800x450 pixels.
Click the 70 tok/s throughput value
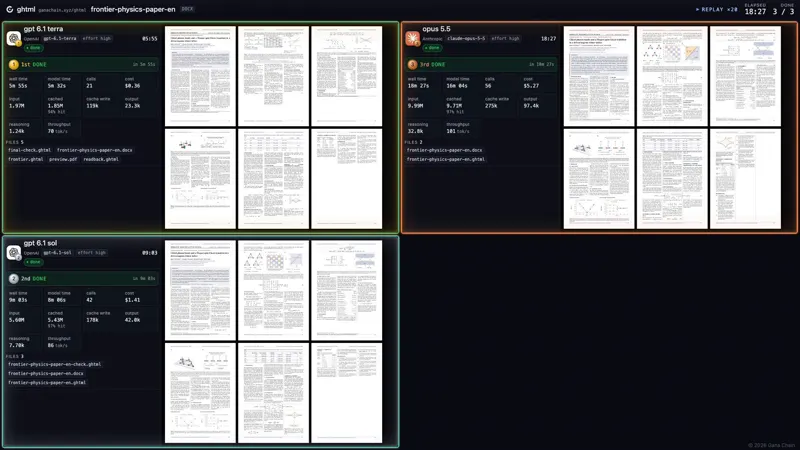pyautogui.click(x=58, y=131)
